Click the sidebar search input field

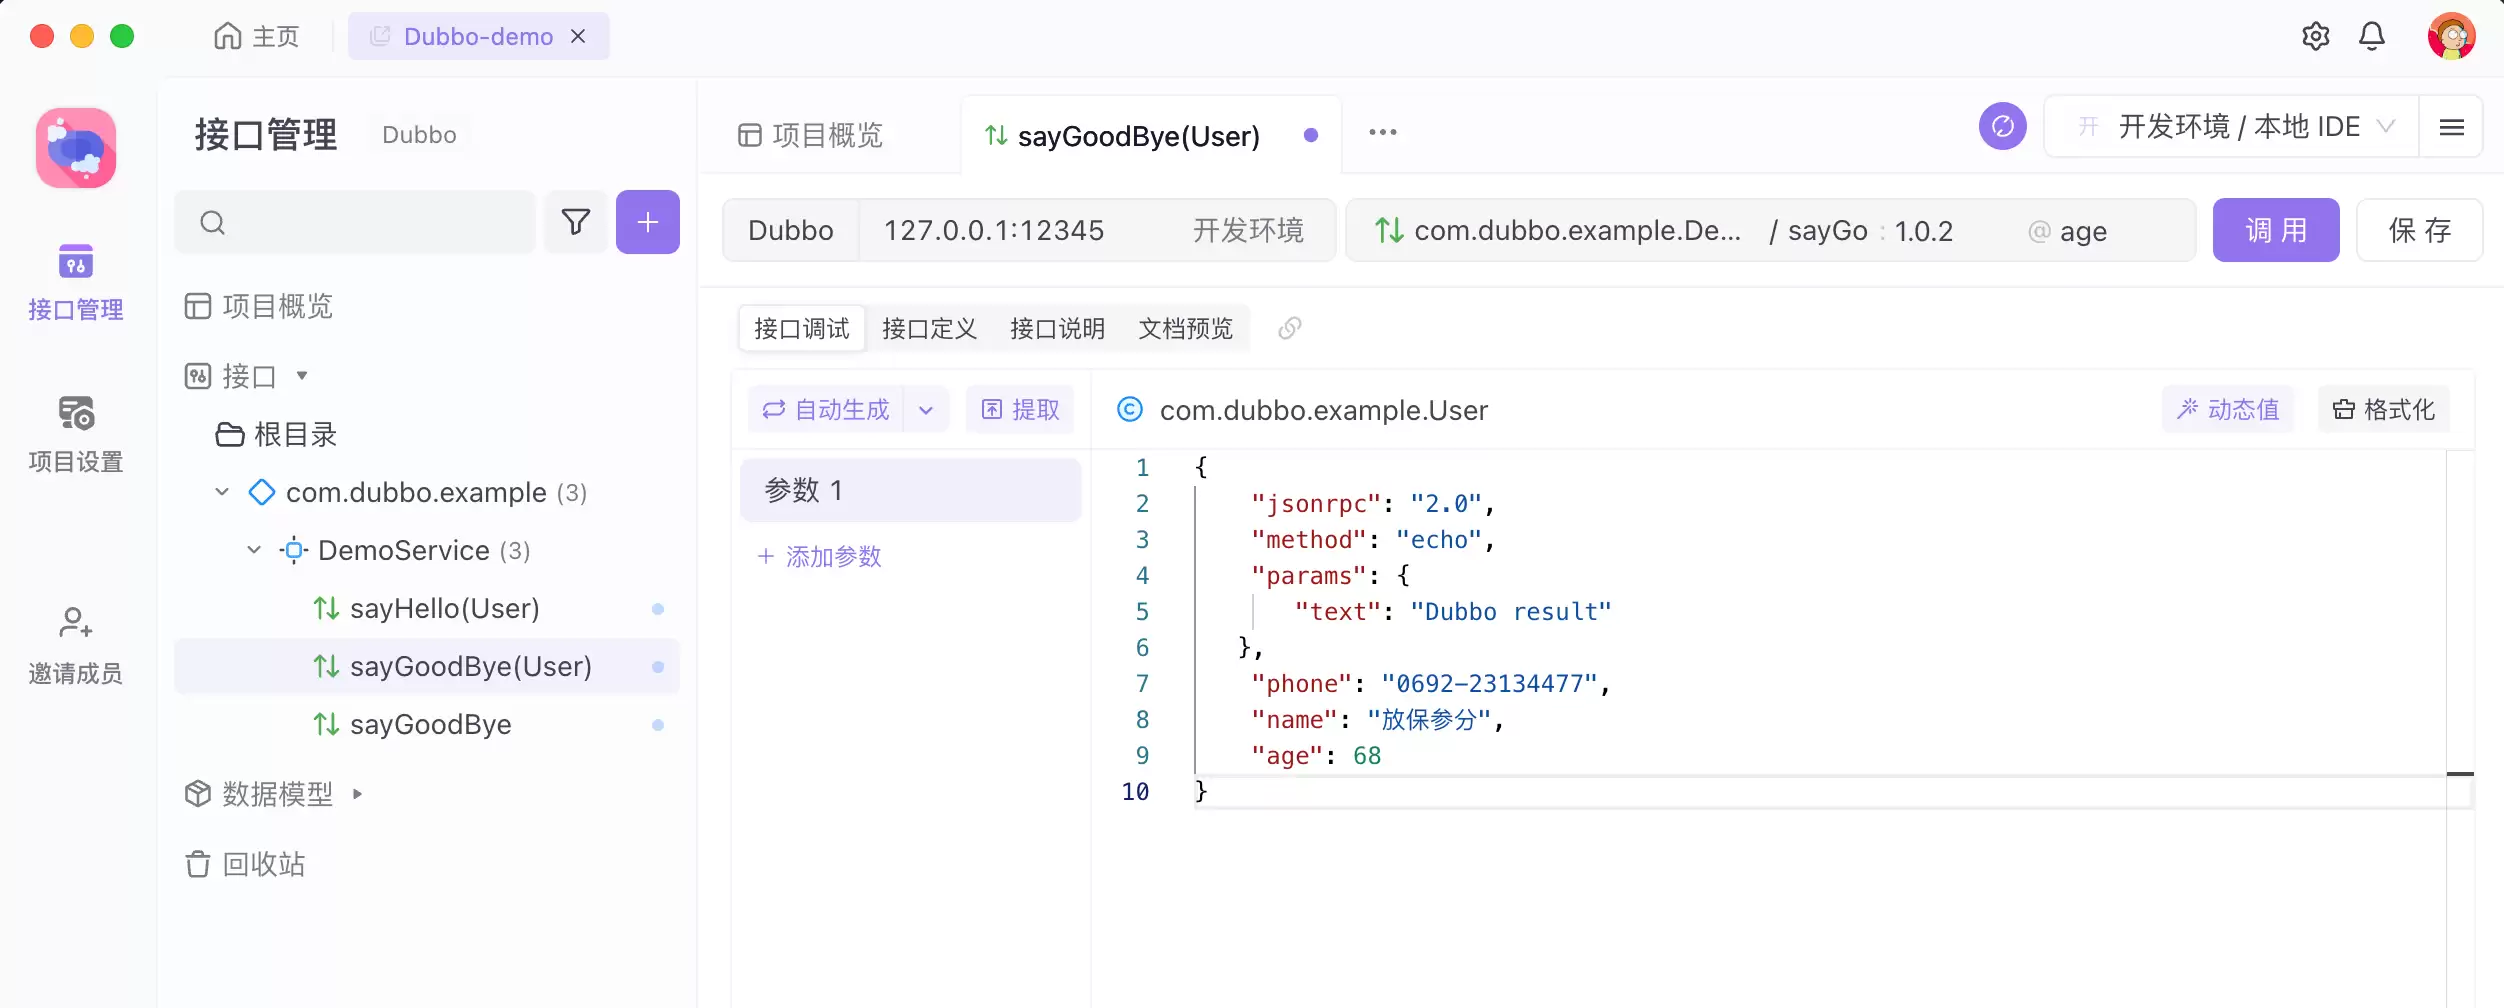355,222
